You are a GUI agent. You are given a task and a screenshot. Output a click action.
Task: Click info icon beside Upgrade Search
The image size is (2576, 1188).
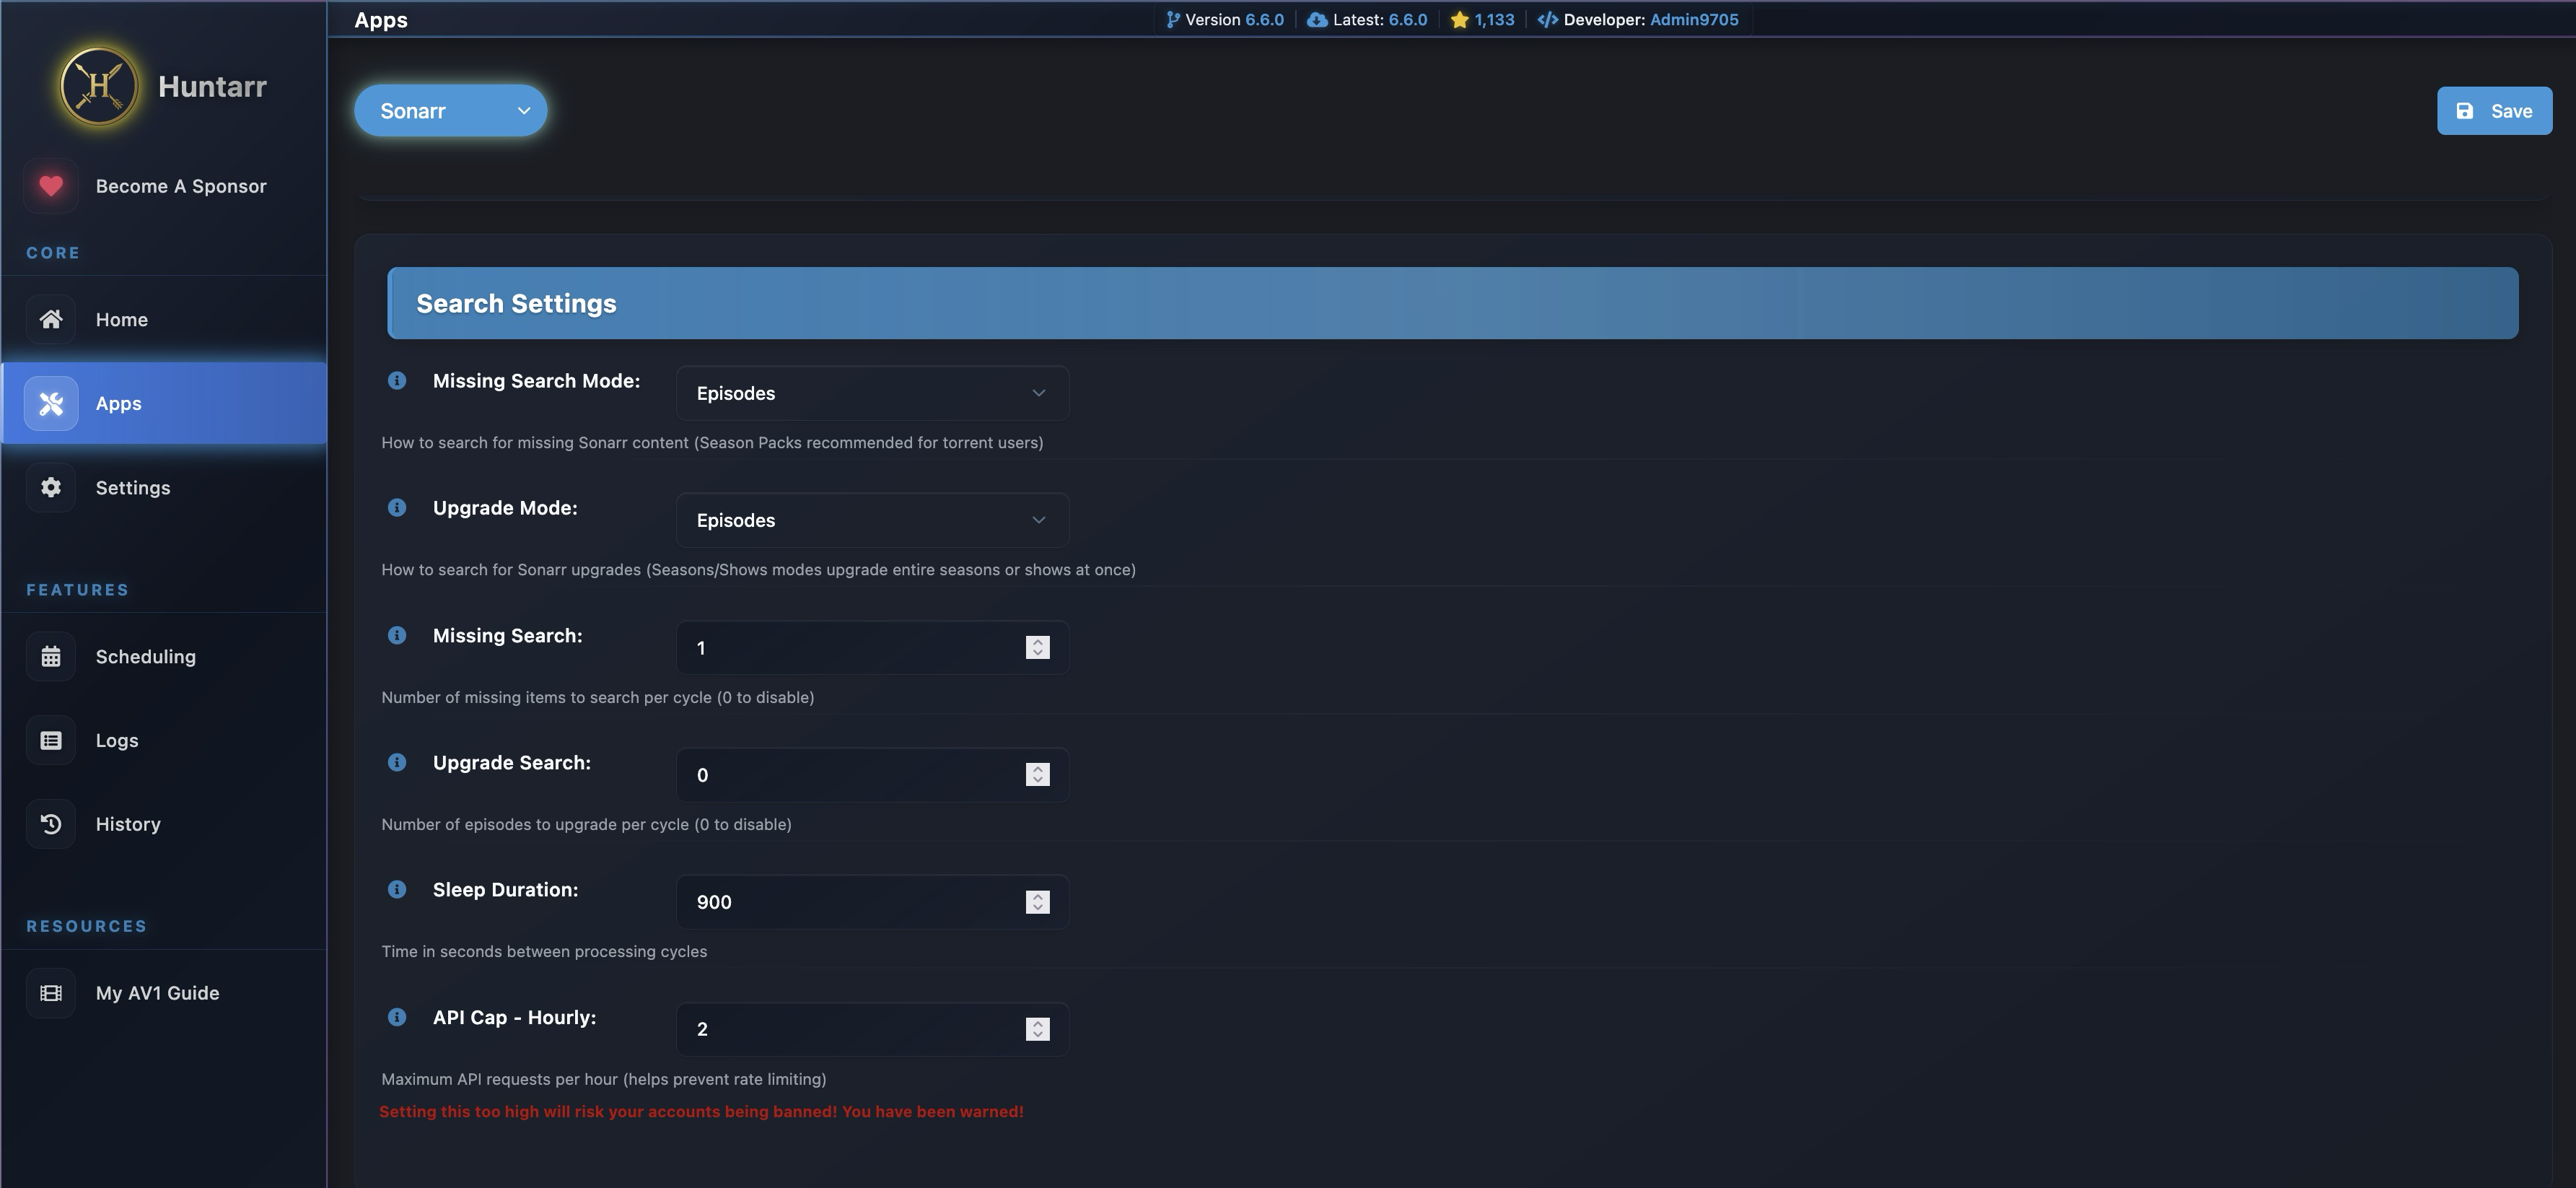(397, 762)
